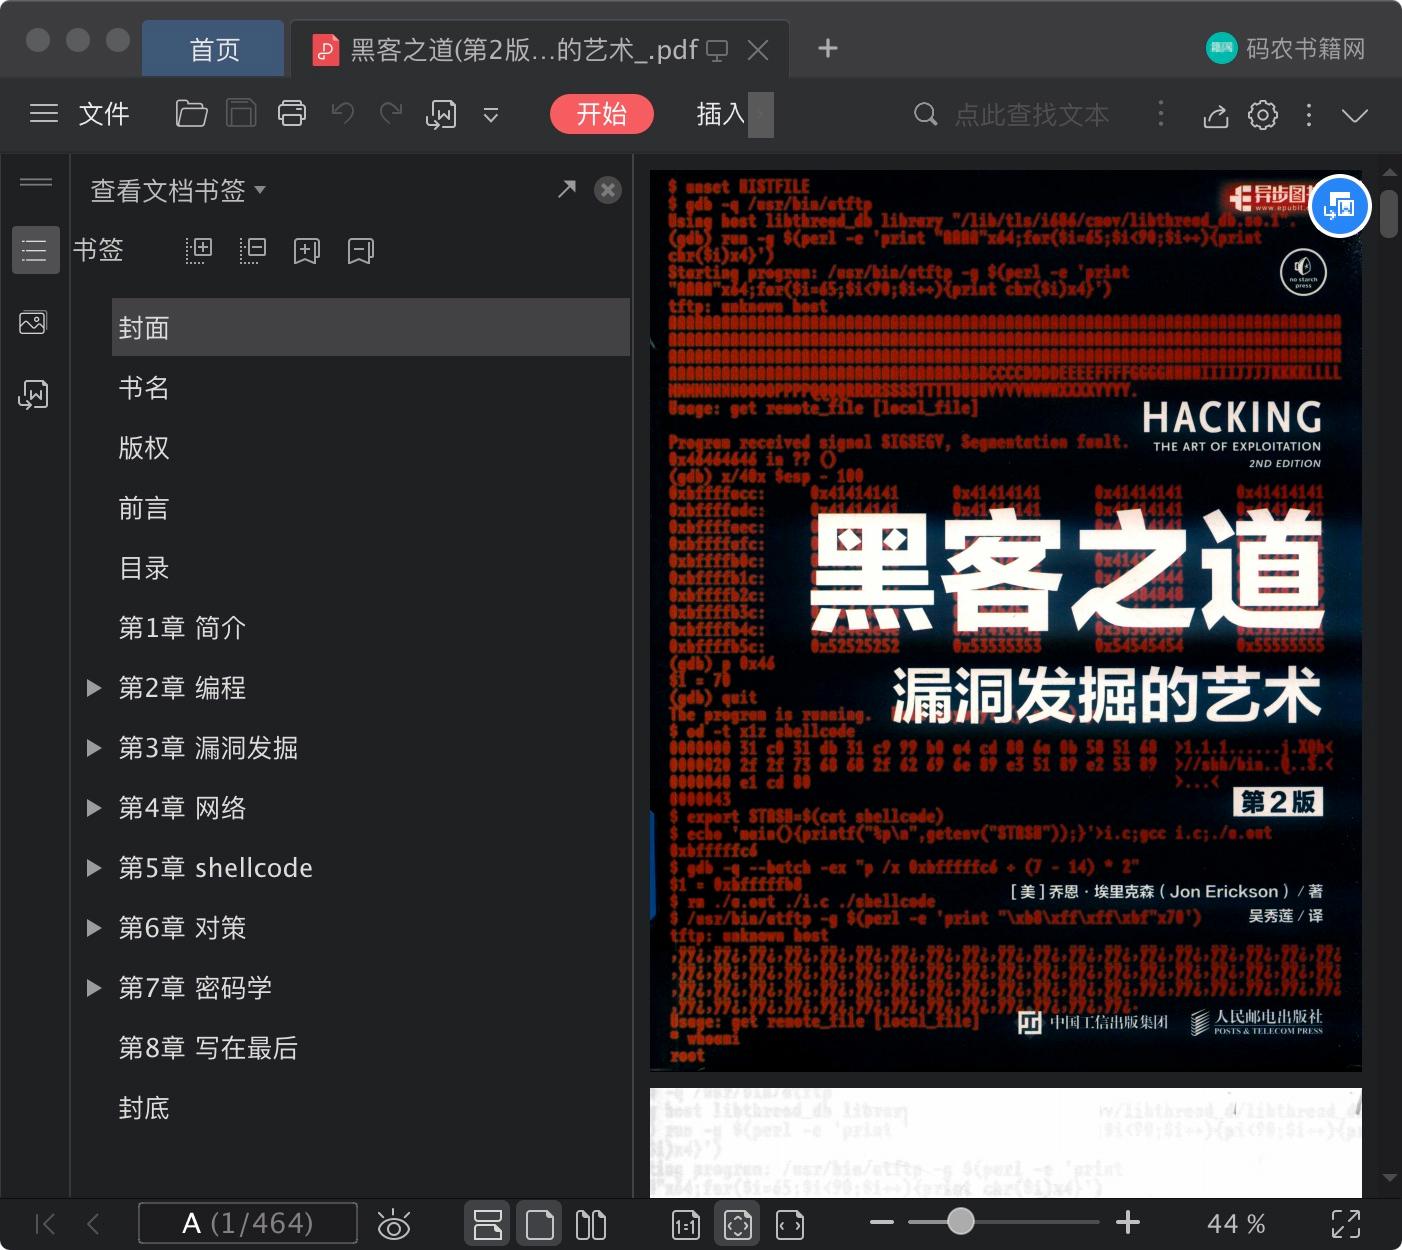
Task: Add a new bookmark icon
Action: coord(307,250)
